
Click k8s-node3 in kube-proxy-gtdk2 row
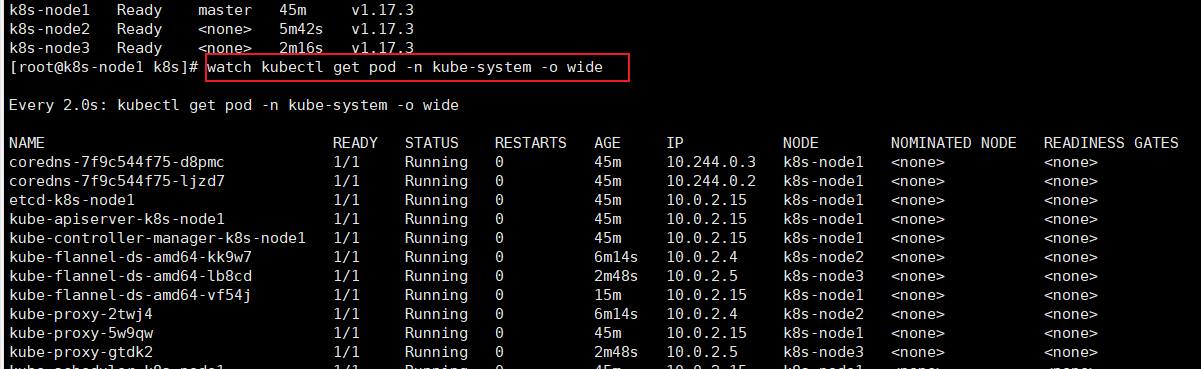pos(823,352)
